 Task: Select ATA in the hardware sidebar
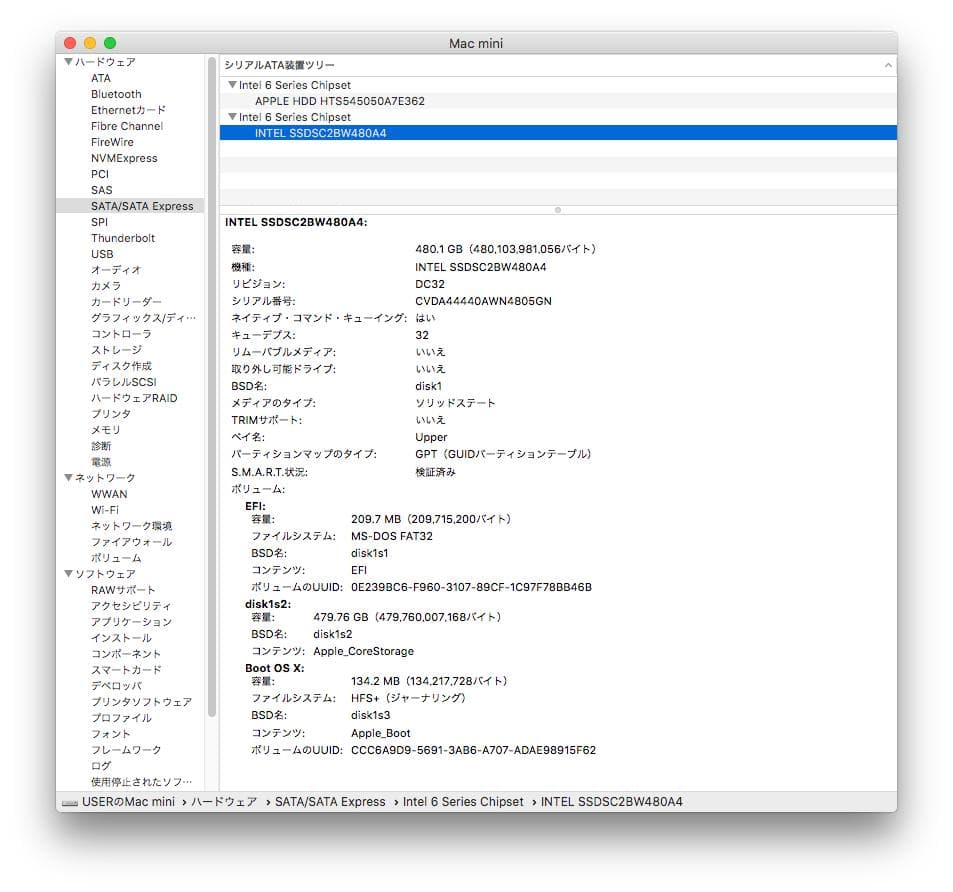[101, 78]
